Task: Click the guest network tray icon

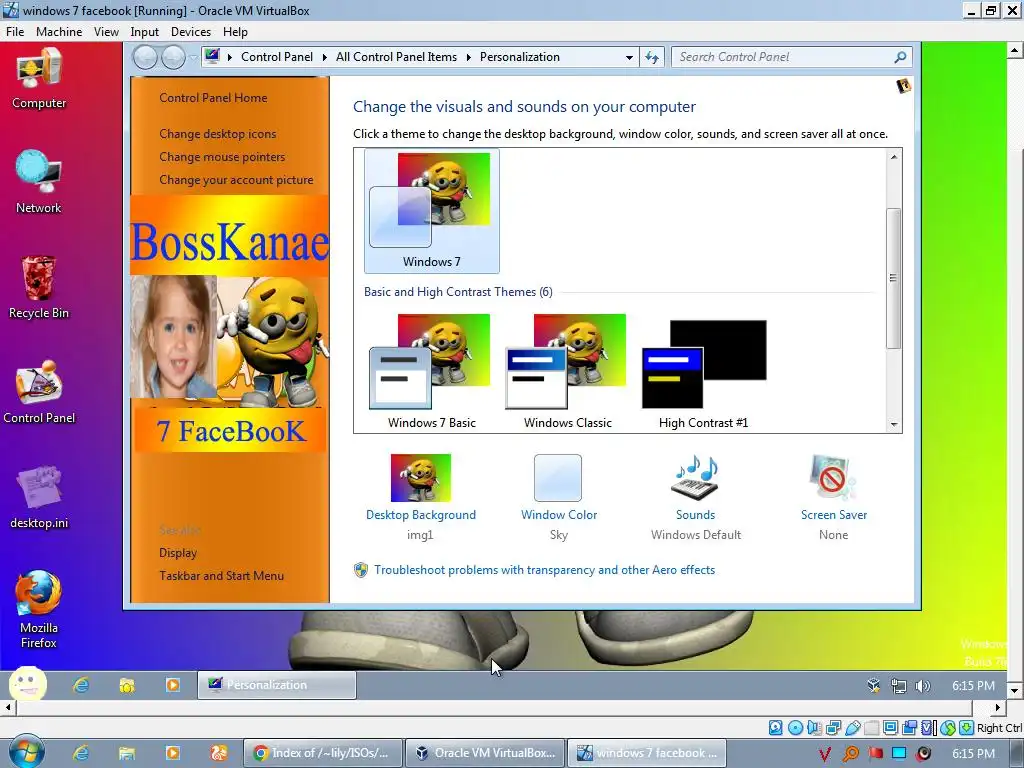Action: click(899, 686)
